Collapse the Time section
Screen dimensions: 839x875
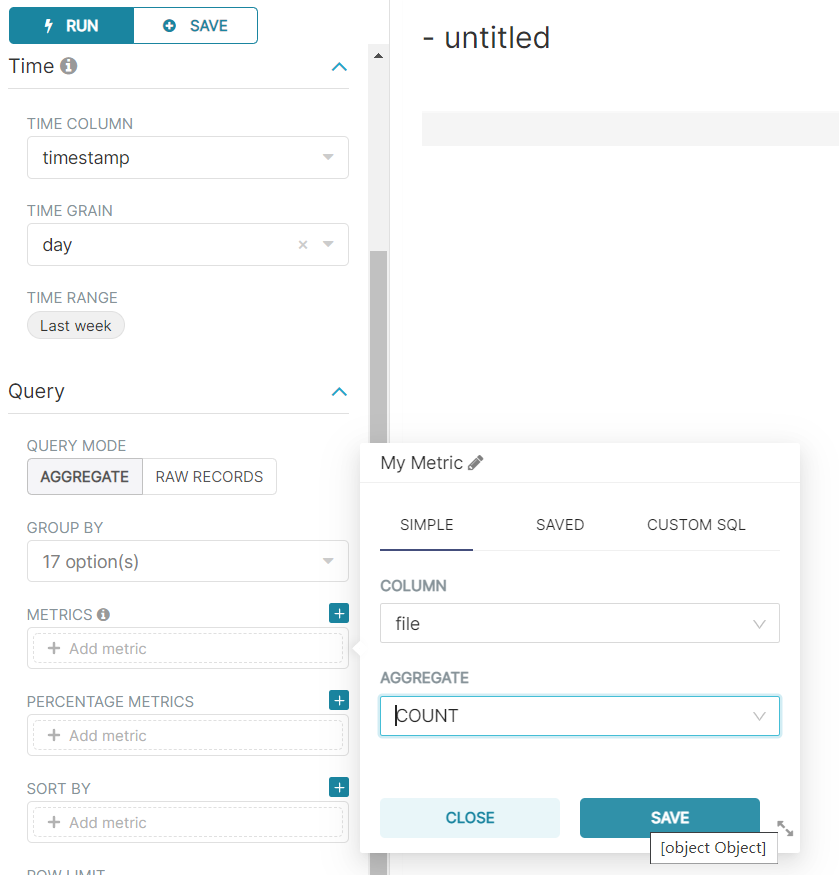(339, 66)
